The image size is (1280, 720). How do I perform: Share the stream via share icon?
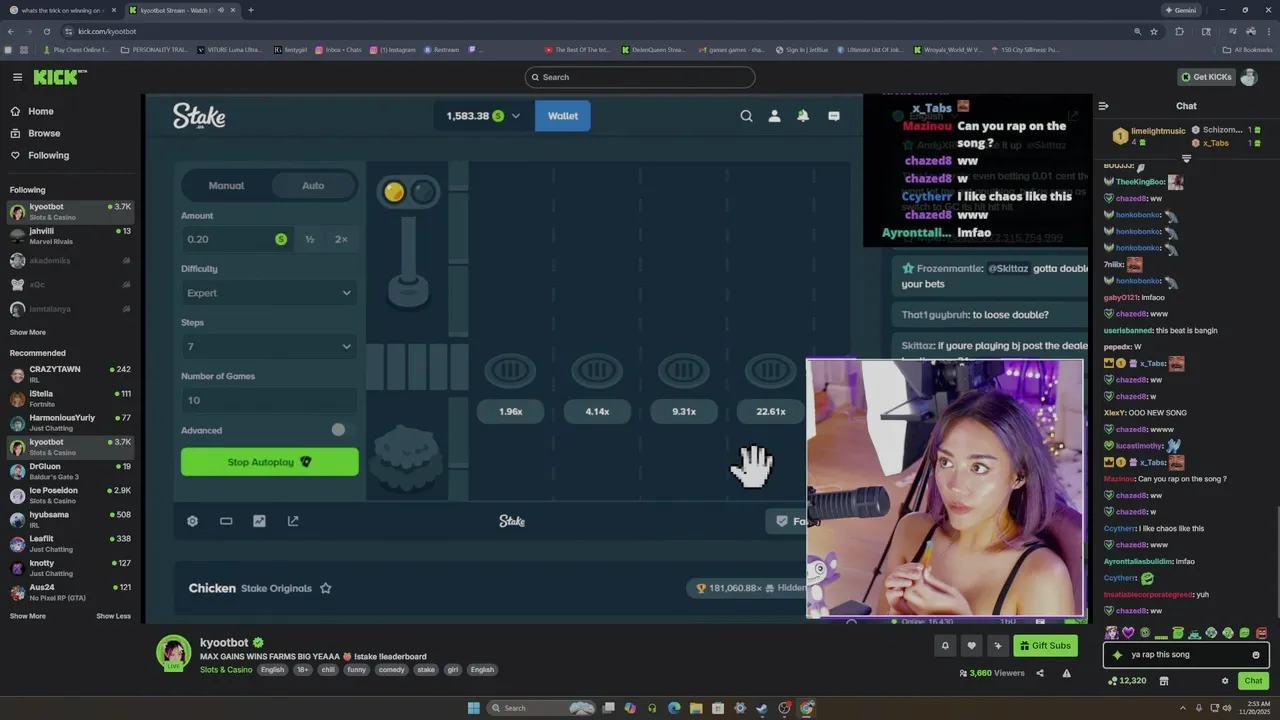pos(1040,673)
